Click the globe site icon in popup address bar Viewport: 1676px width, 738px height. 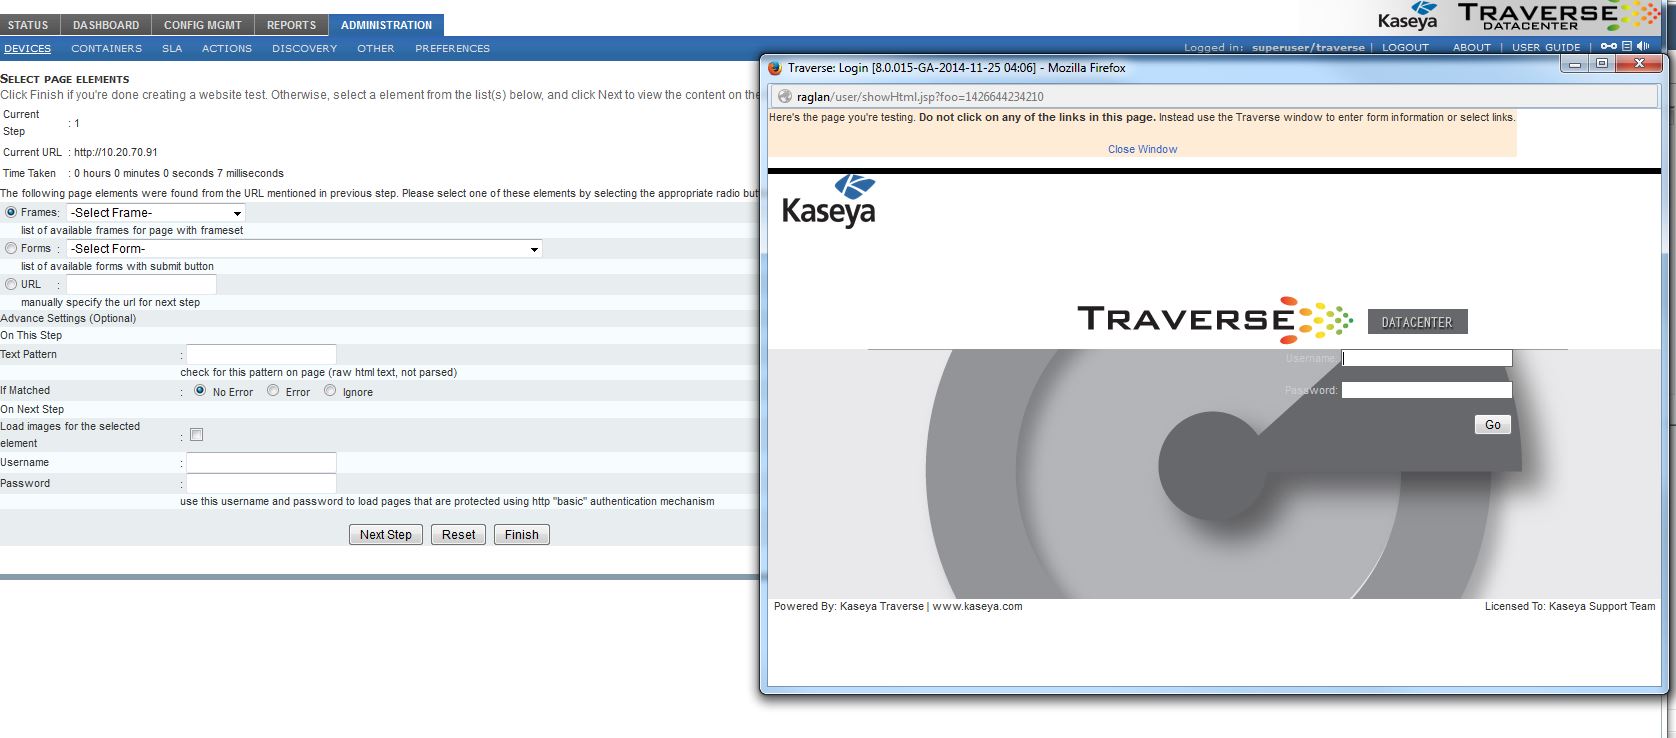tap(784, 97)
